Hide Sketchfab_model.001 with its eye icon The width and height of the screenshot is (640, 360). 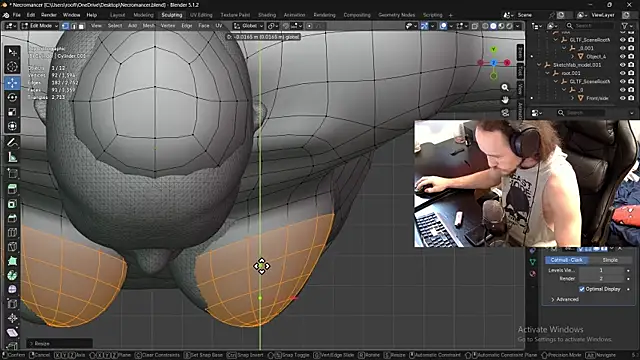coord(622,65)
